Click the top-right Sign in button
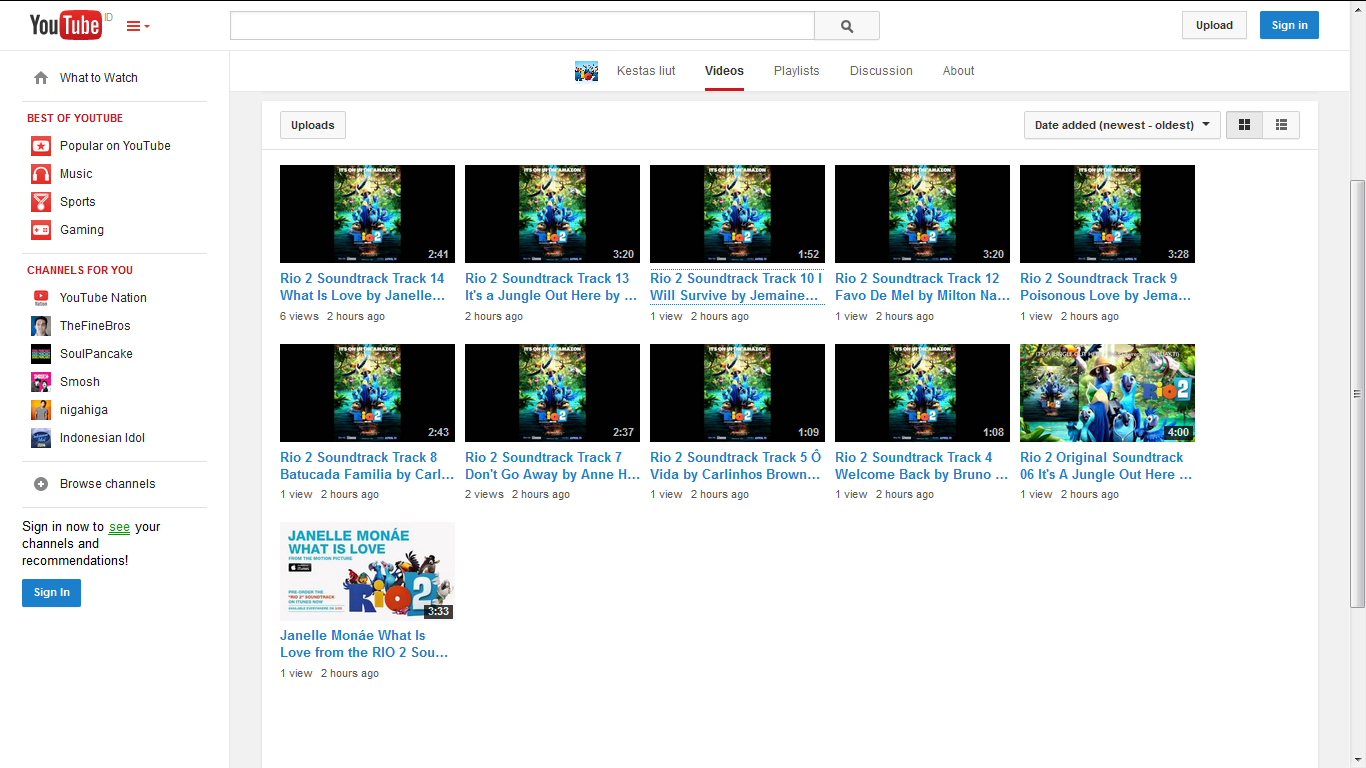 pos(1289,25)
